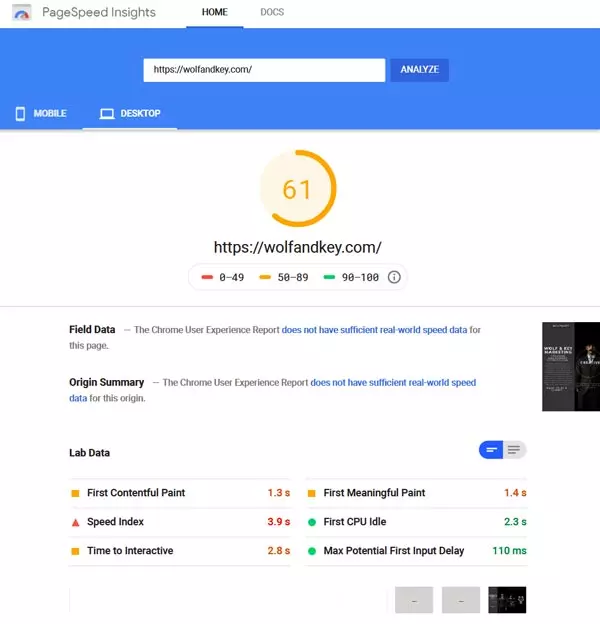600x624 pixels.
Task: Click the score legend info icon
Action: tap(394, 277)
